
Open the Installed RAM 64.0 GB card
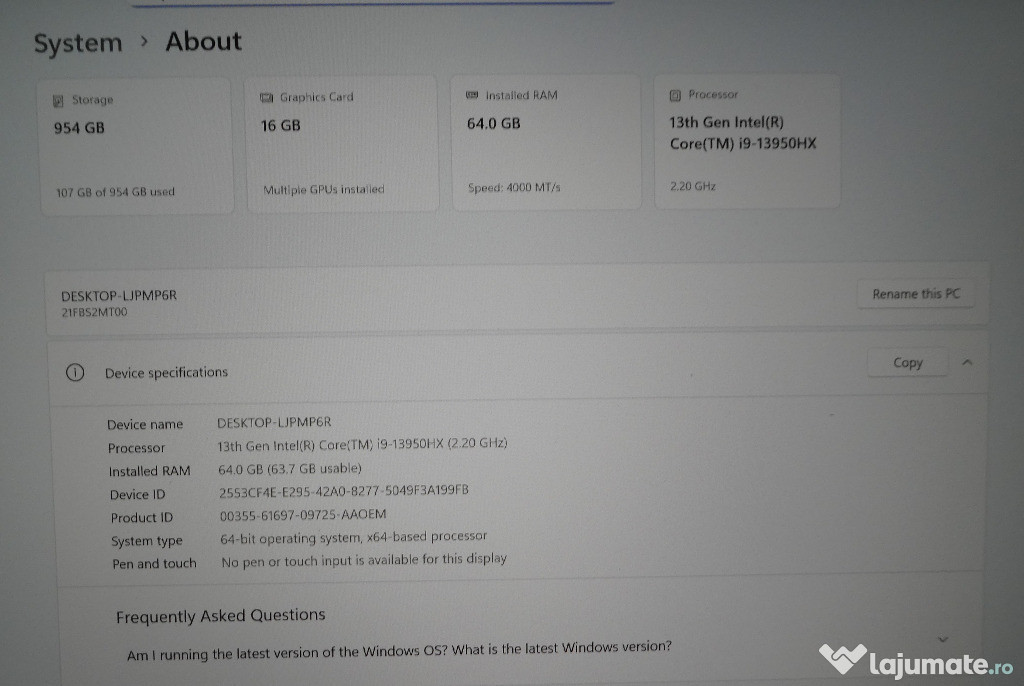(546, 142)
